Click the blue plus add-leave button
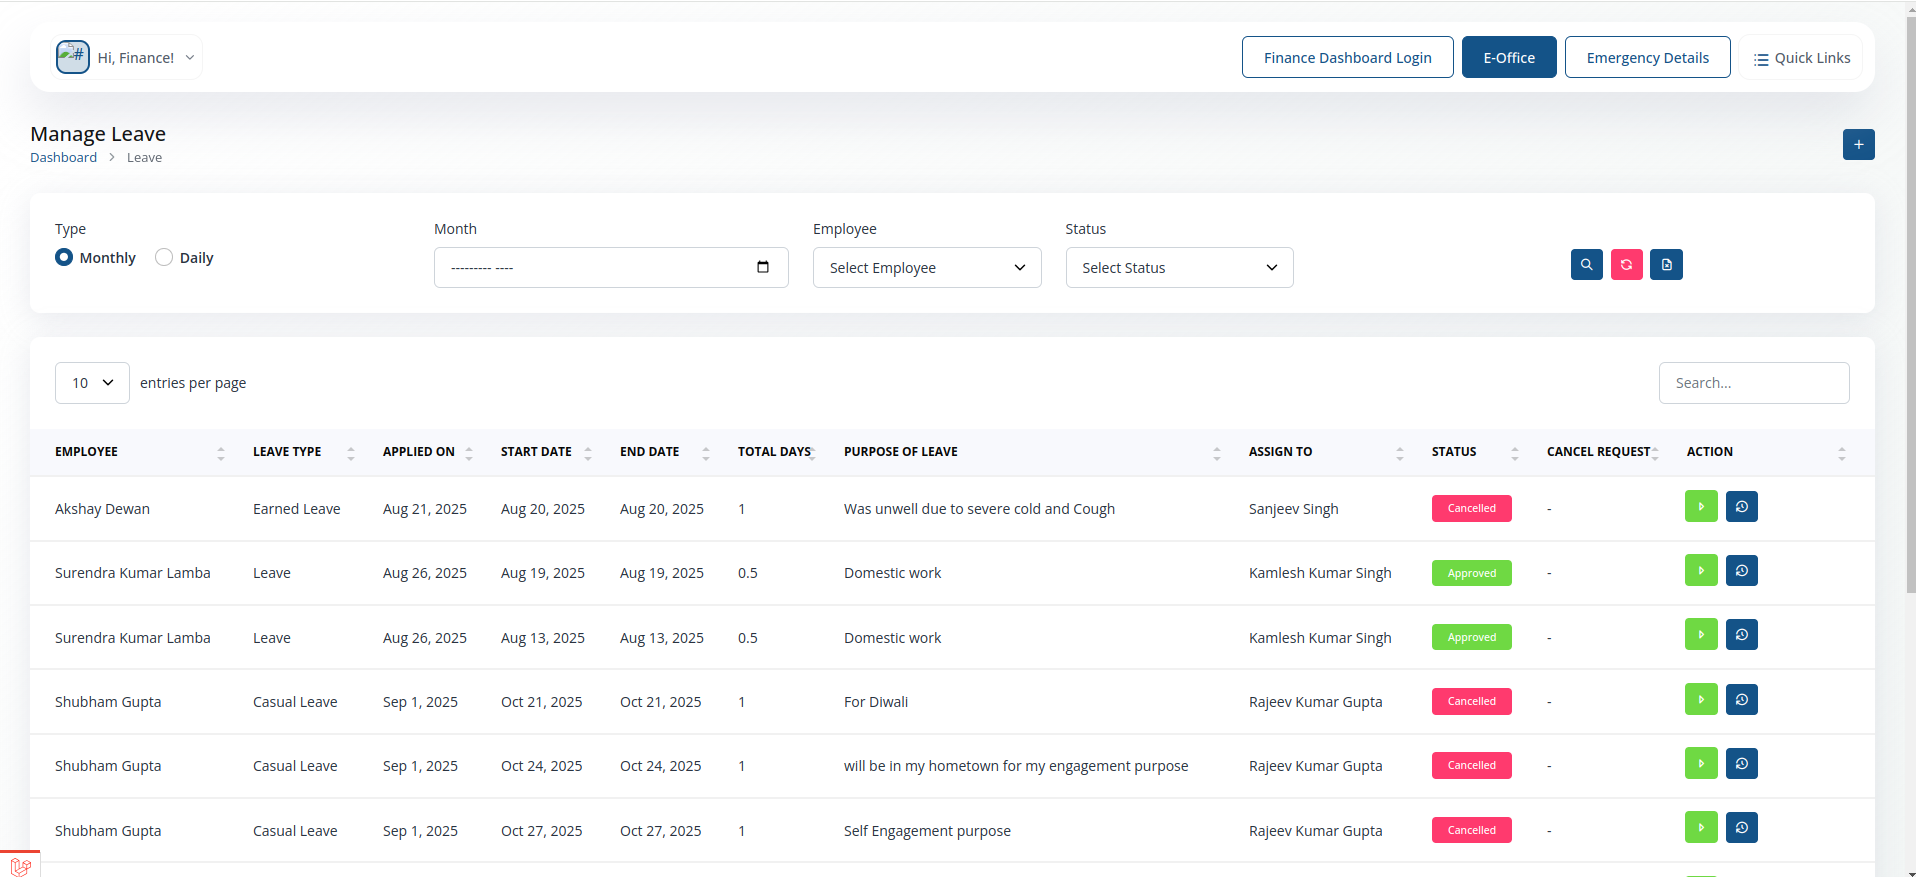1916x877 pixels. [1858, 144]
